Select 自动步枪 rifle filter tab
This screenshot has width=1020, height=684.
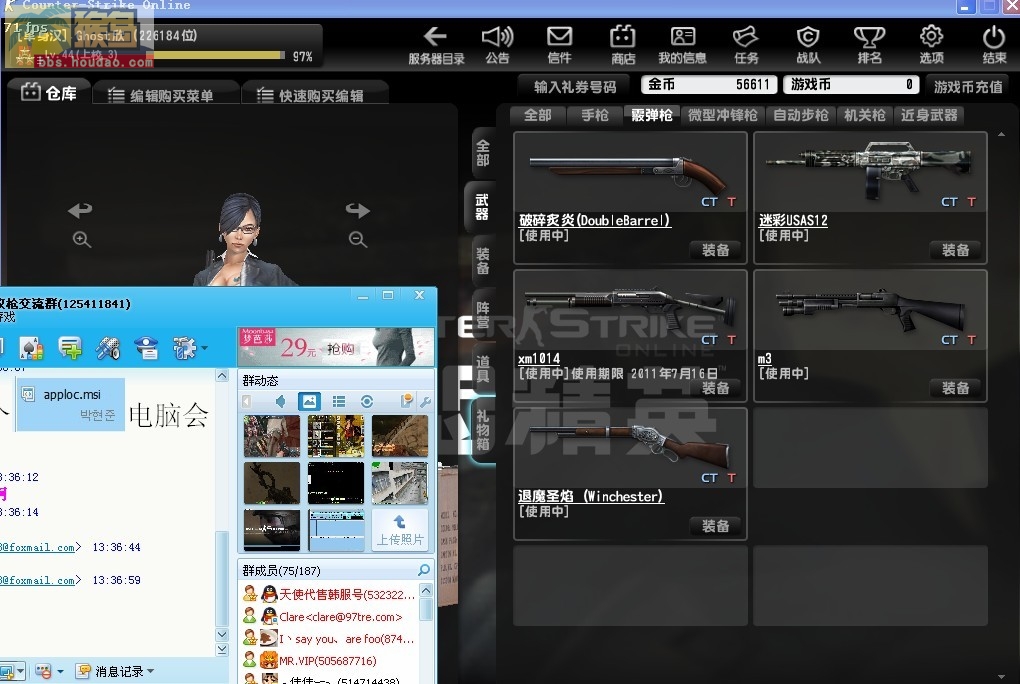[x=801, y=115]
